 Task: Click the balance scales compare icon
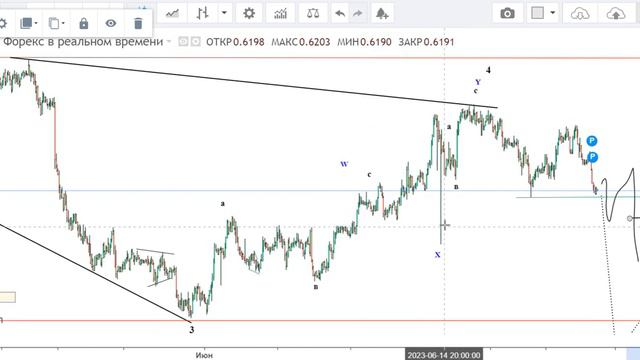click(313, 13)
